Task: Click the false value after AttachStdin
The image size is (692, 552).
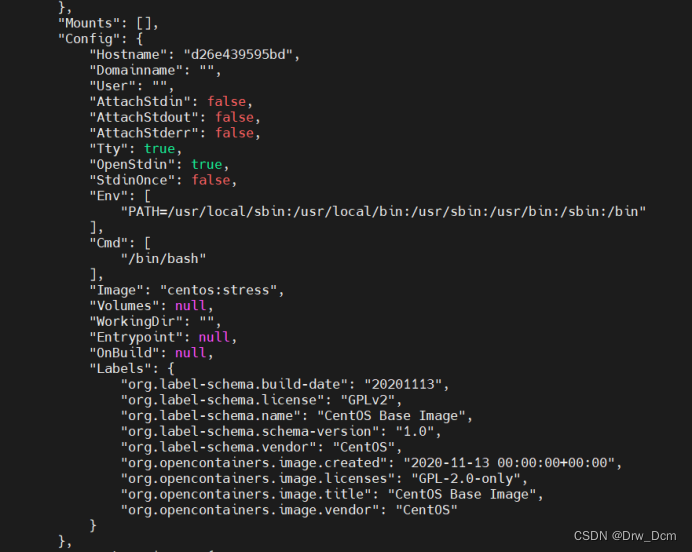Action: [x=229, y=101]
